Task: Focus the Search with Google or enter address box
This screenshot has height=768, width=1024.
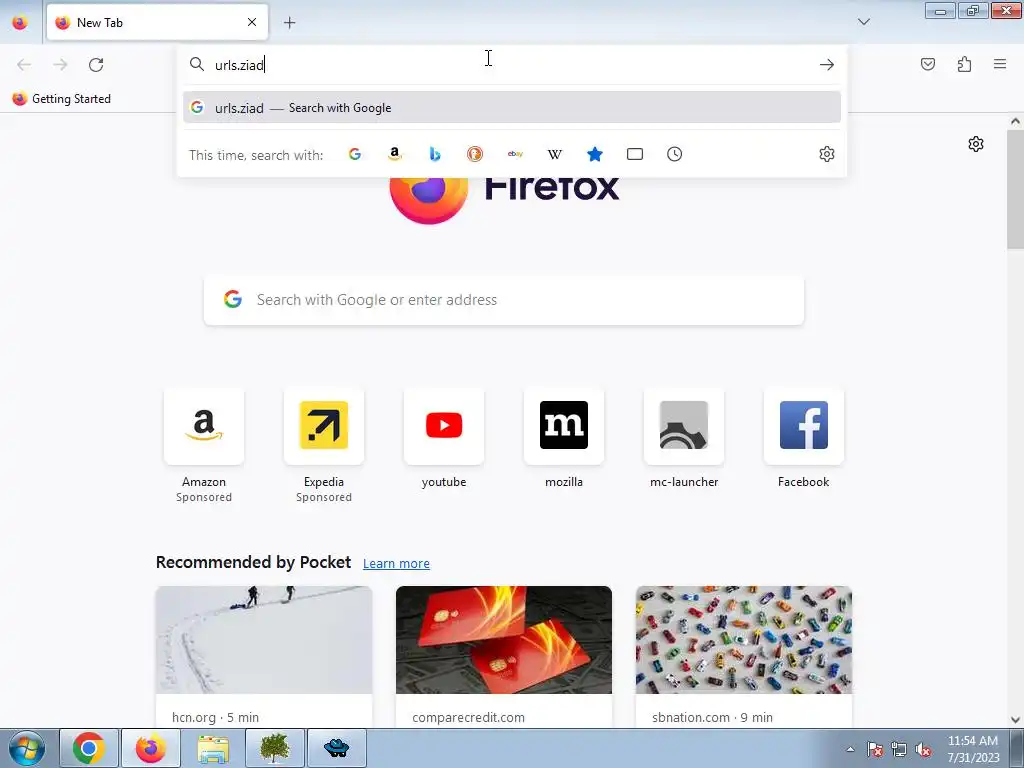Action: pos(504,300)
